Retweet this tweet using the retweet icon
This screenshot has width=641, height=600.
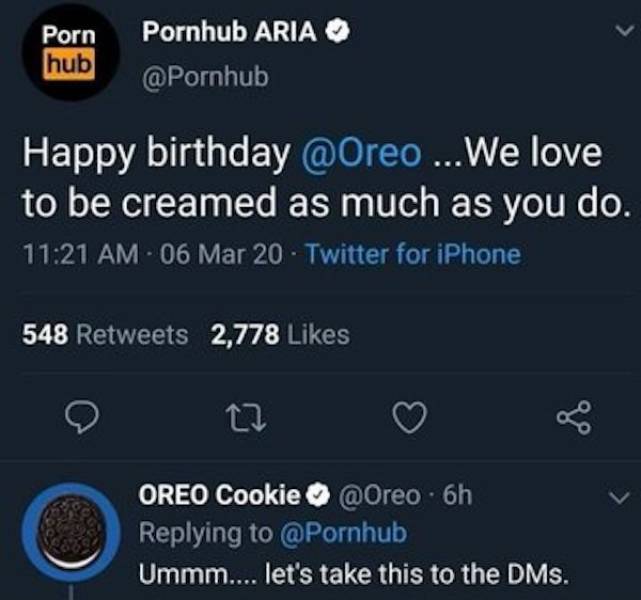tap(246, 417)
